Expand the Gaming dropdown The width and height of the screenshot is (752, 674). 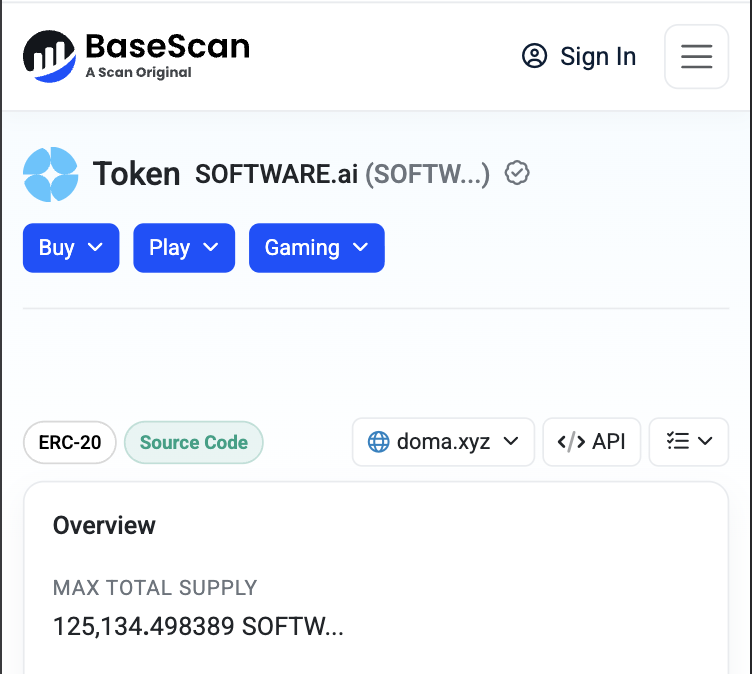pyautogui.click(x=316, y=248)
